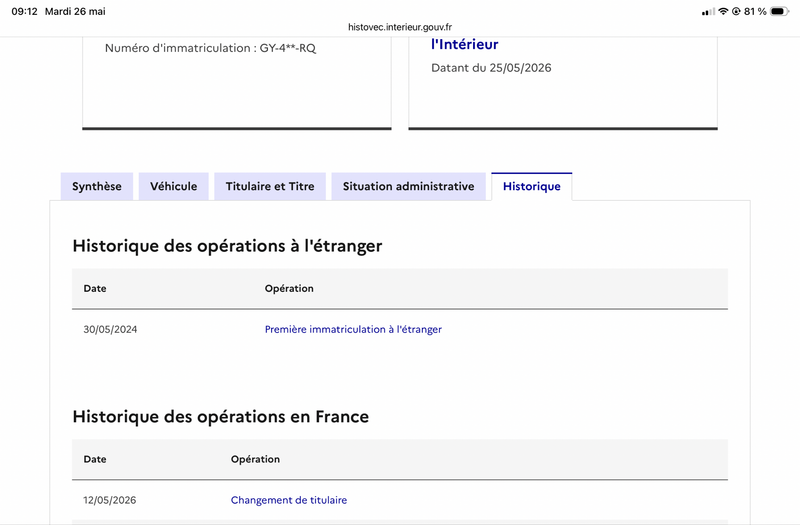Select the Titulaire et Titre tab

click(x=270, y=186)
